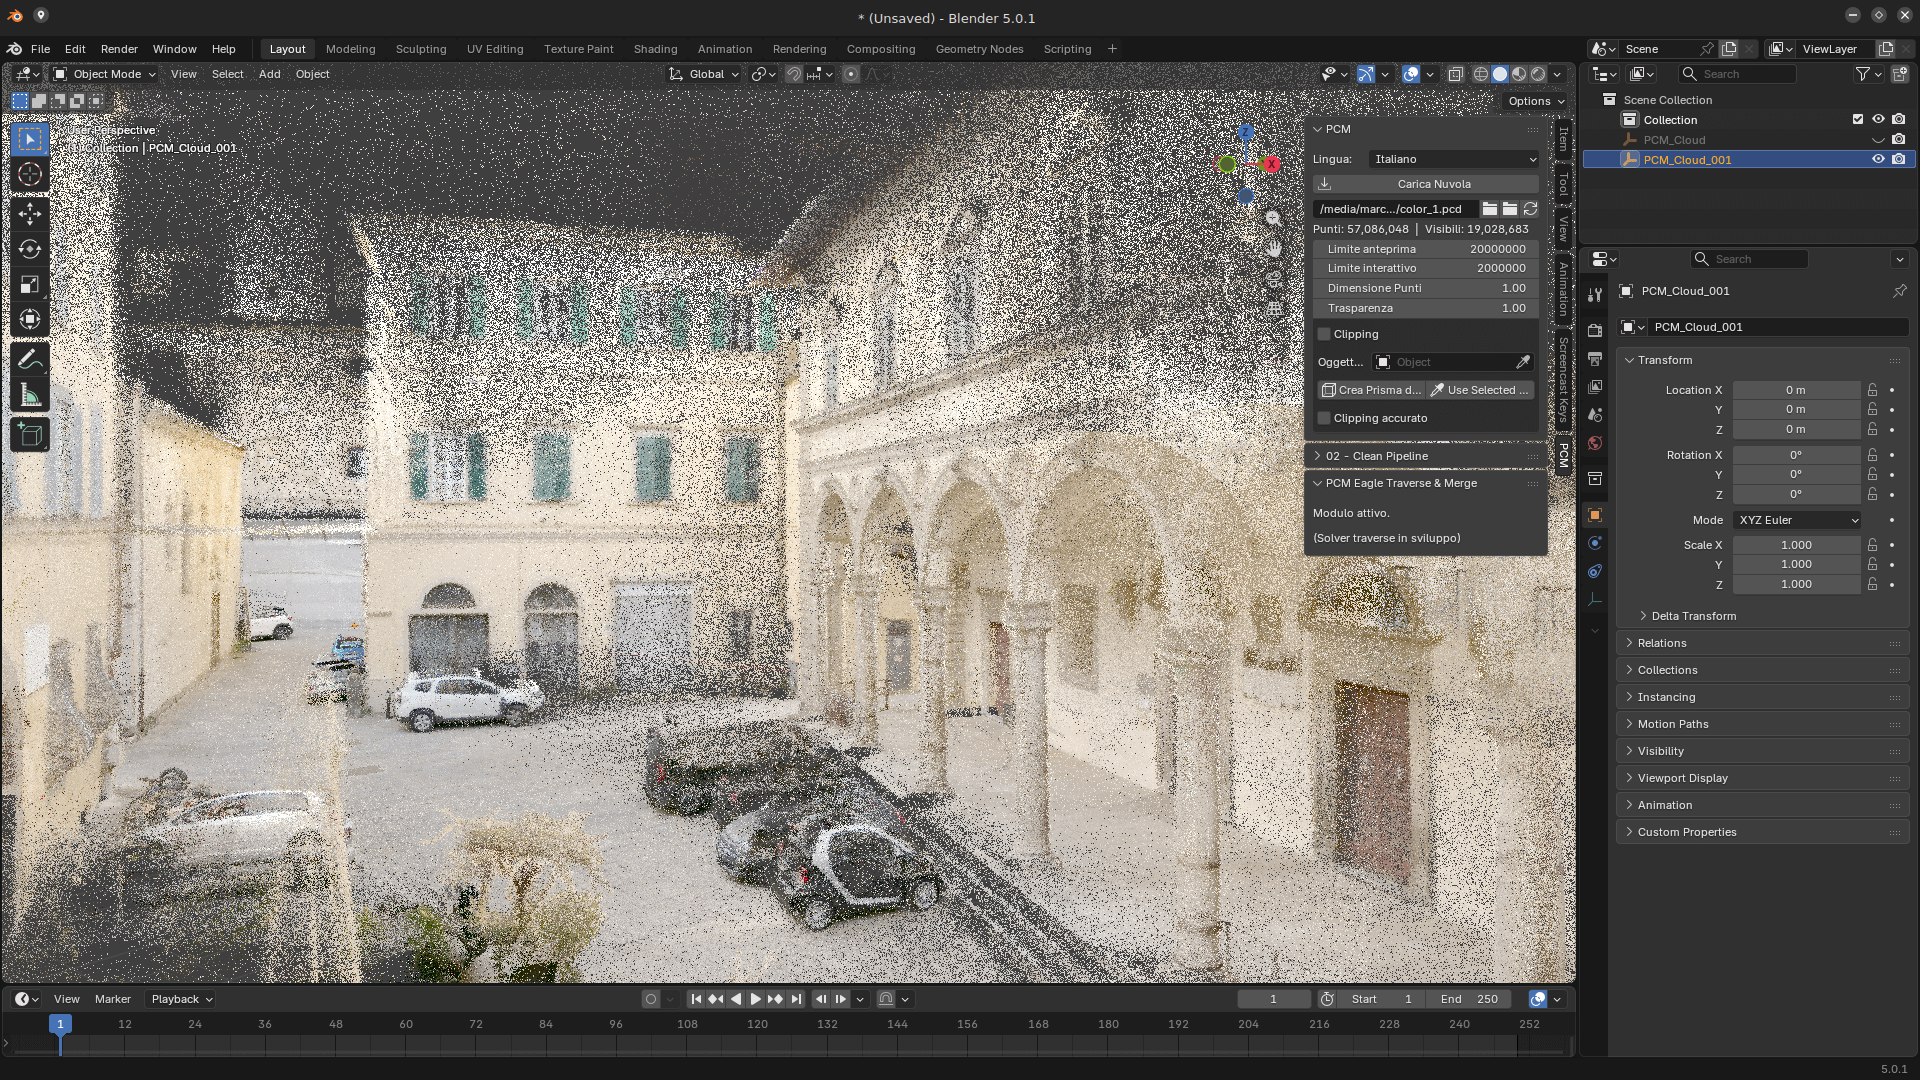
Task: Open the Render menu
Action: pos(119,49)
